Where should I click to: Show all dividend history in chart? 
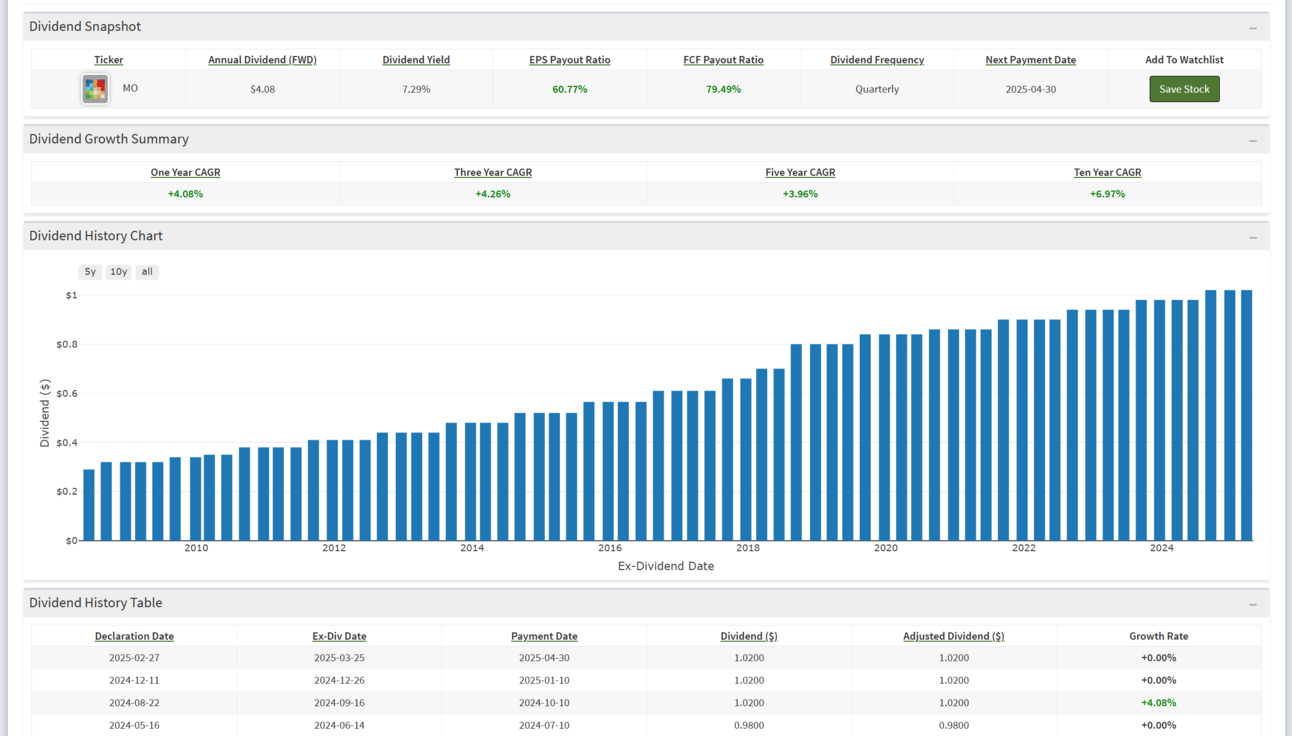click(x=147, y=272)
